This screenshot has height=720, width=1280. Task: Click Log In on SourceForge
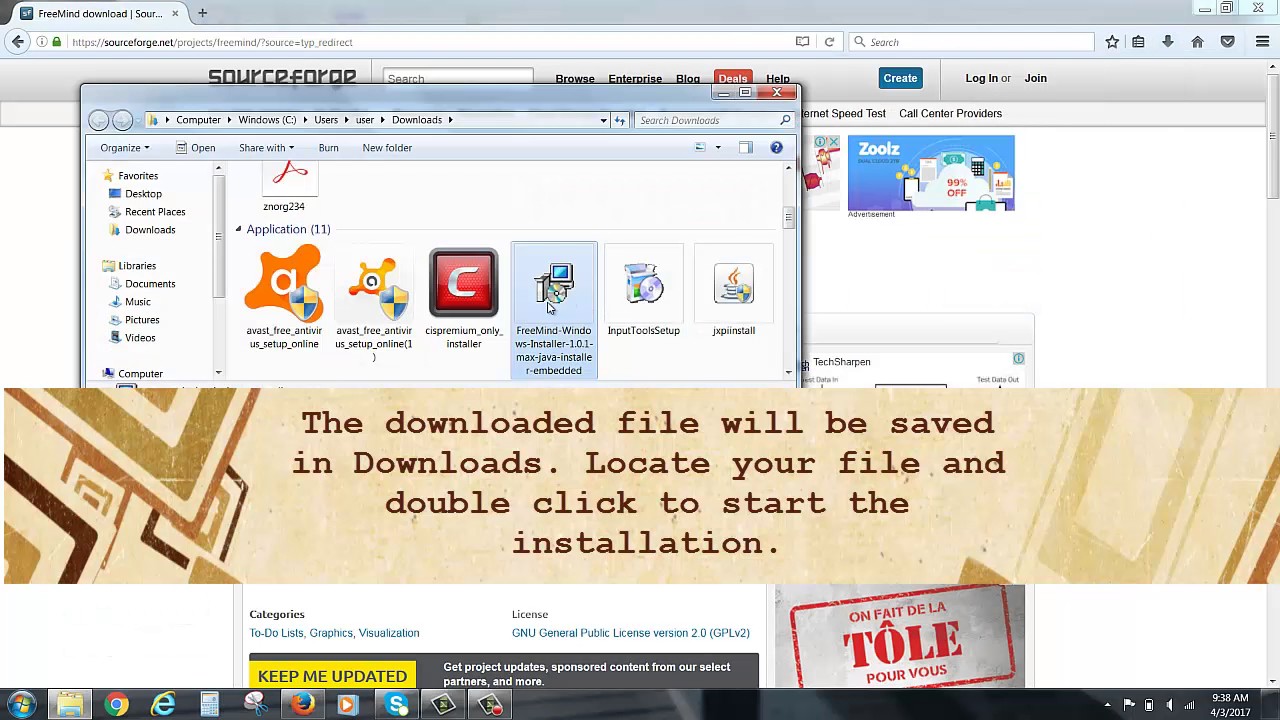click(x=981, y=78)
